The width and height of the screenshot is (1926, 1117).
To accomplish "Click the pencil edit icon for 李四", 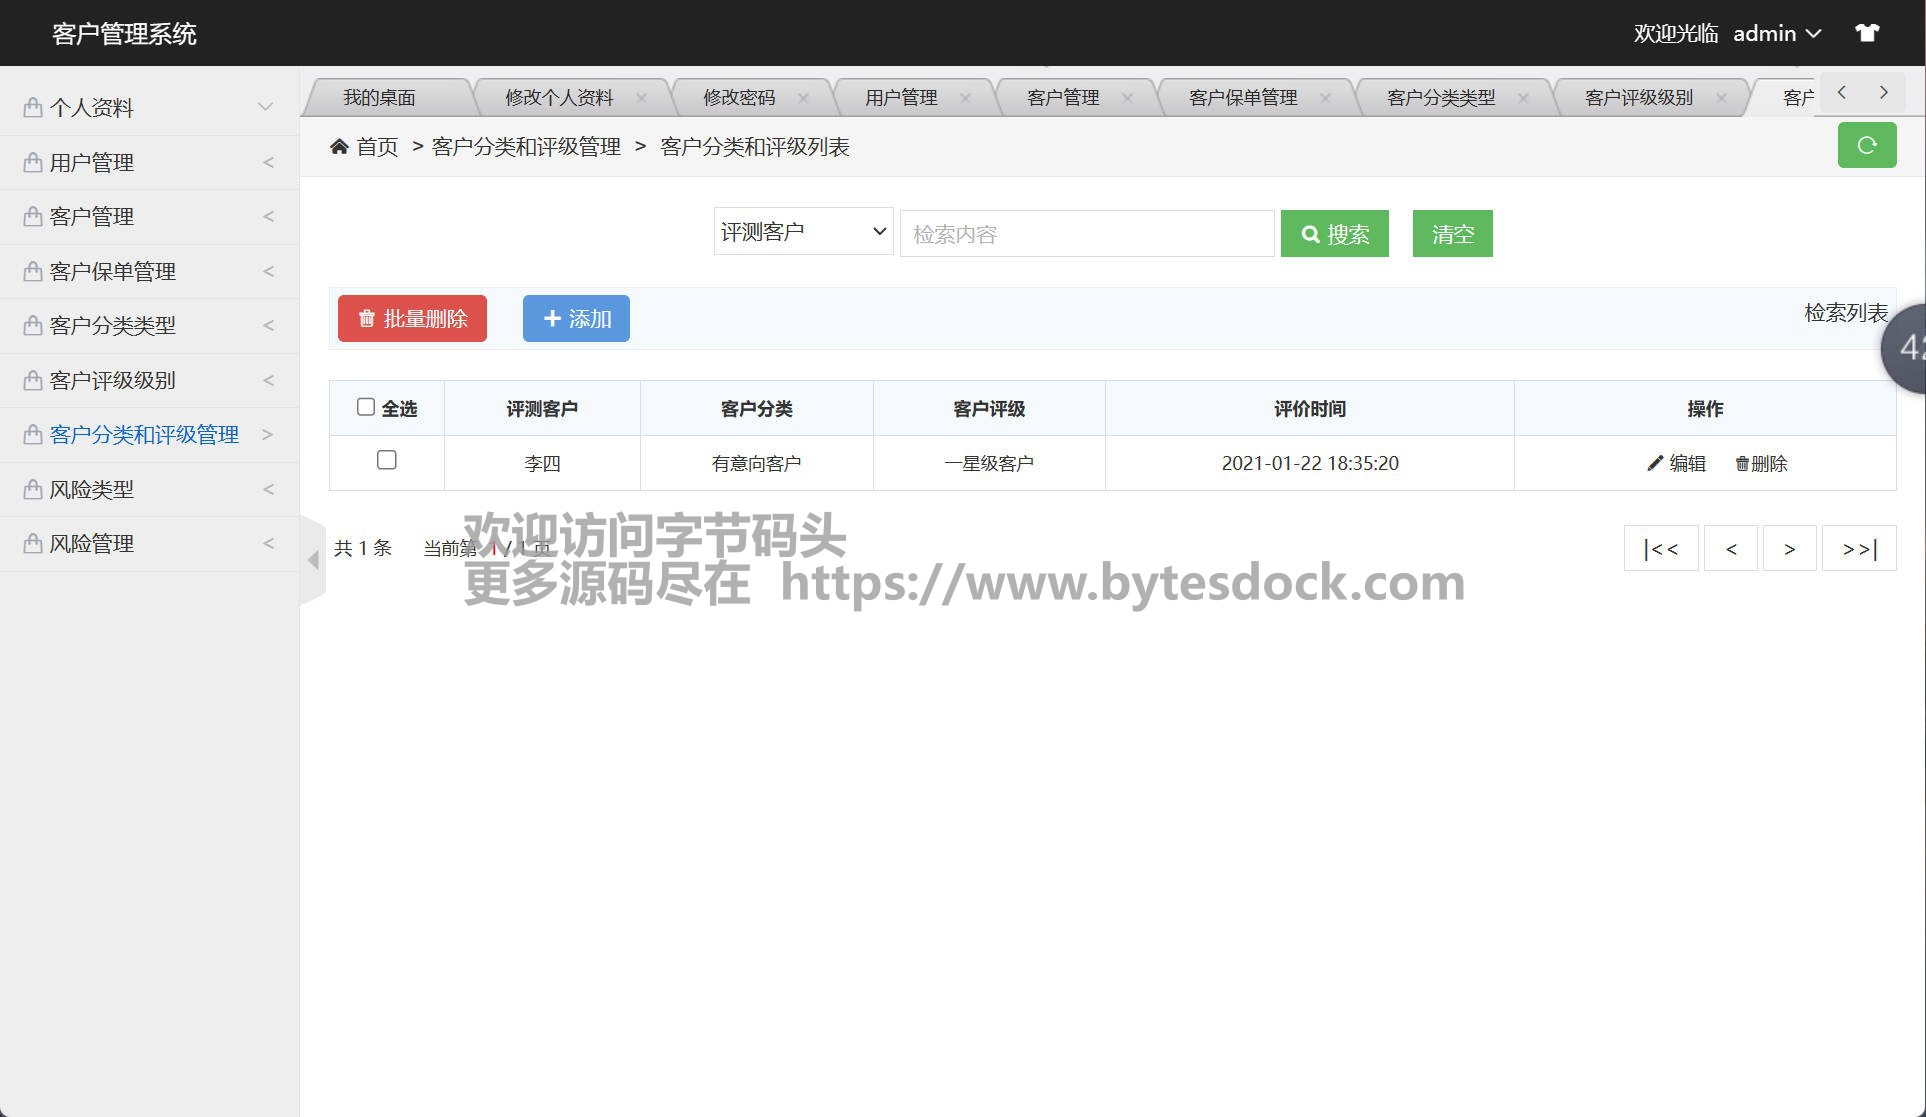I will pos(1655,463).
